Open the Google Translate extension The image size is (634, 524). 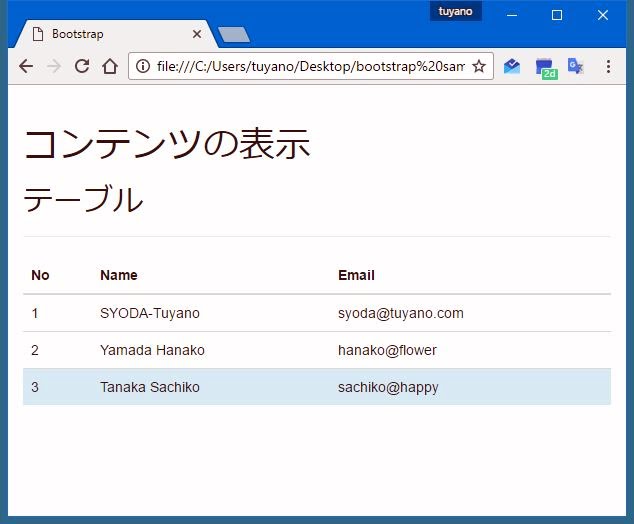575,66
